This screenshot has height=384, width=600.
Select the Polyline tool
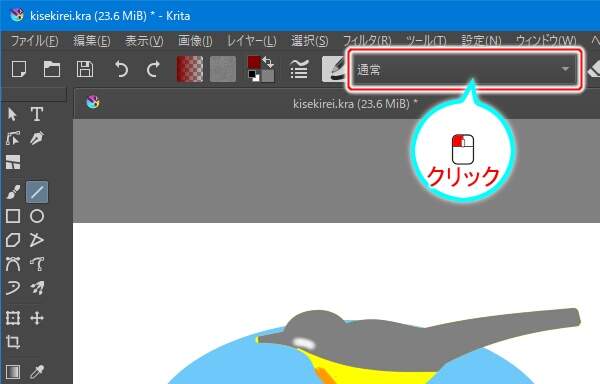tap(37, 240)
